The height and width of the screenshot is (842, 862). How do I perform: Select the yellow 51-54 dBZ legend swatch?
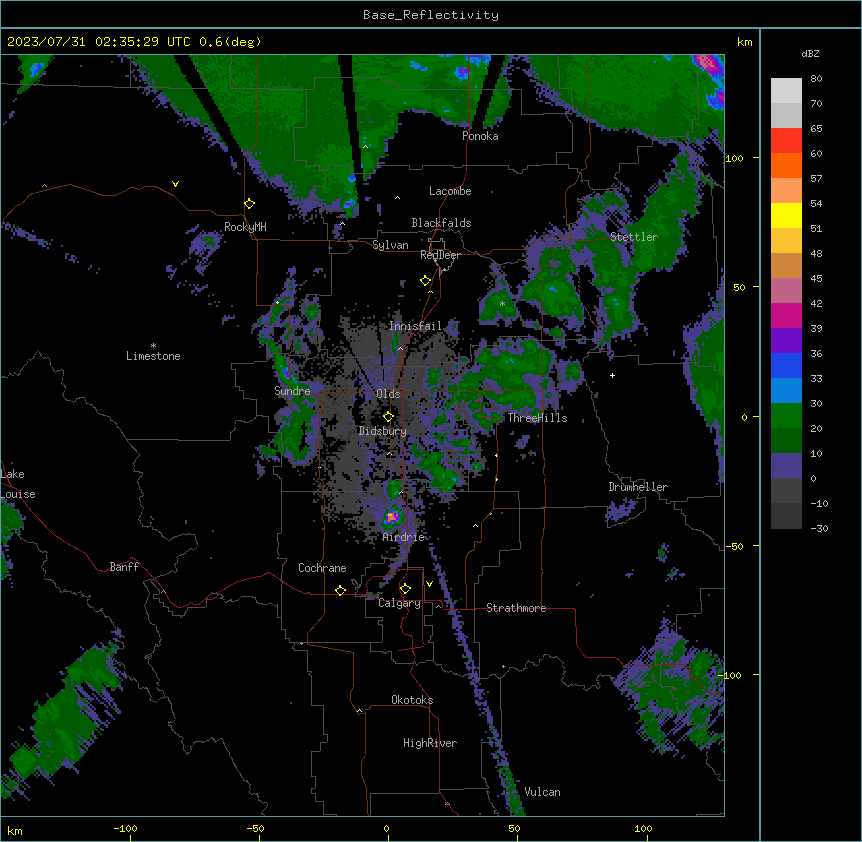pyautogui.click(x=786, y=215)
